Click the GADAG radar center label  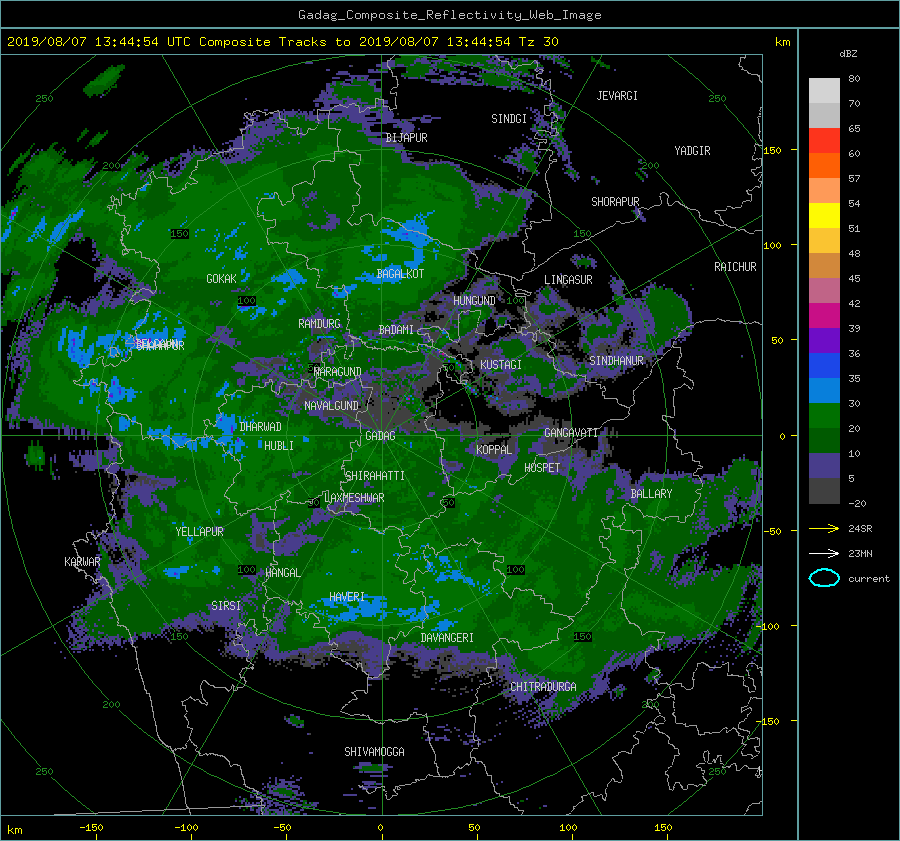(380, 436)
